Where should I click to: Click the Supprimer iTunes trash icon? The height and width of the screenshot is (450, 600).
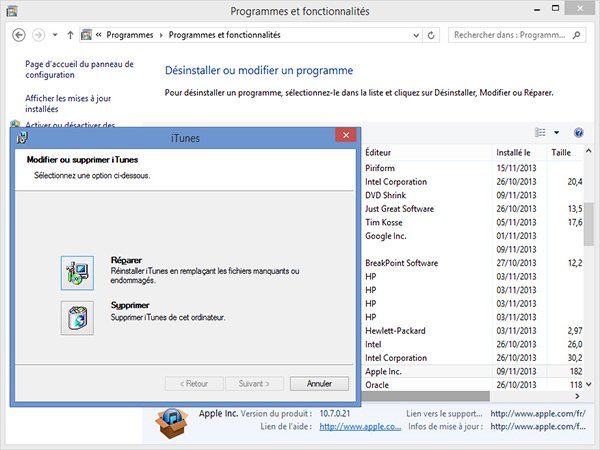click(77, 318)
